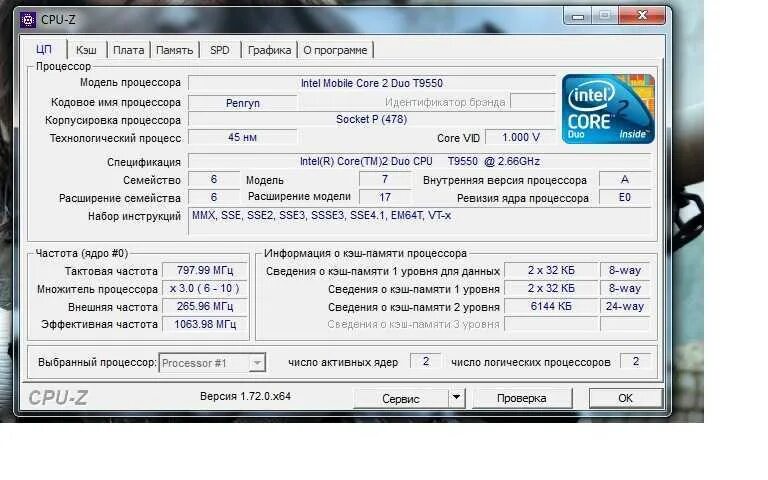Click the bus speed value 265.96 МГц
The image size is (768, 480).
205,306
